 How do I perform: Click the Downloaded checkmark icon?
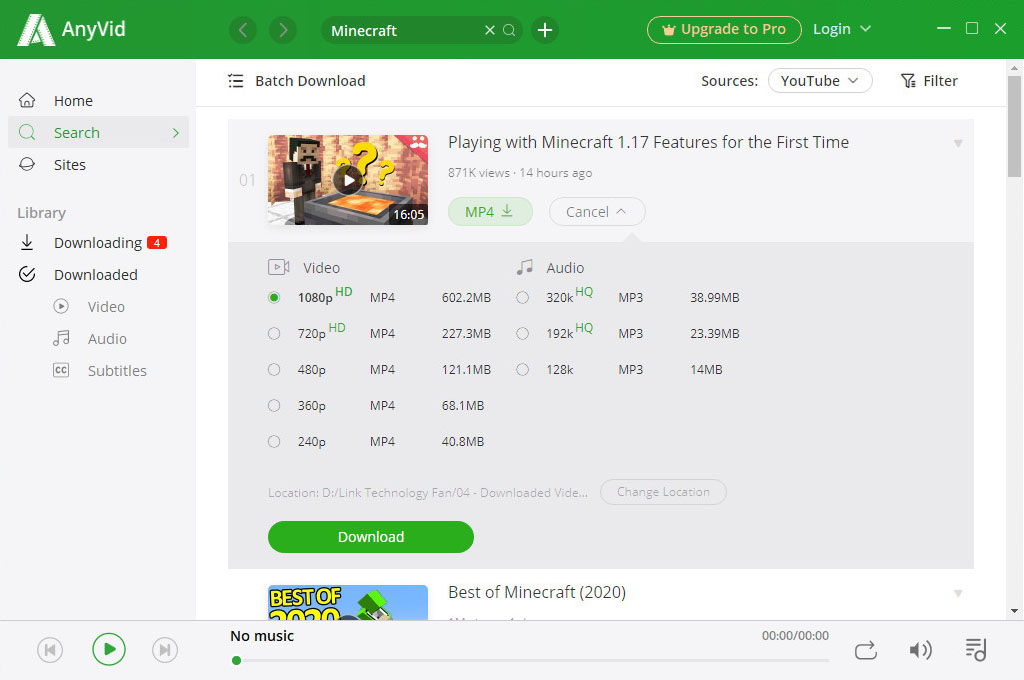(x=27, y=274)
